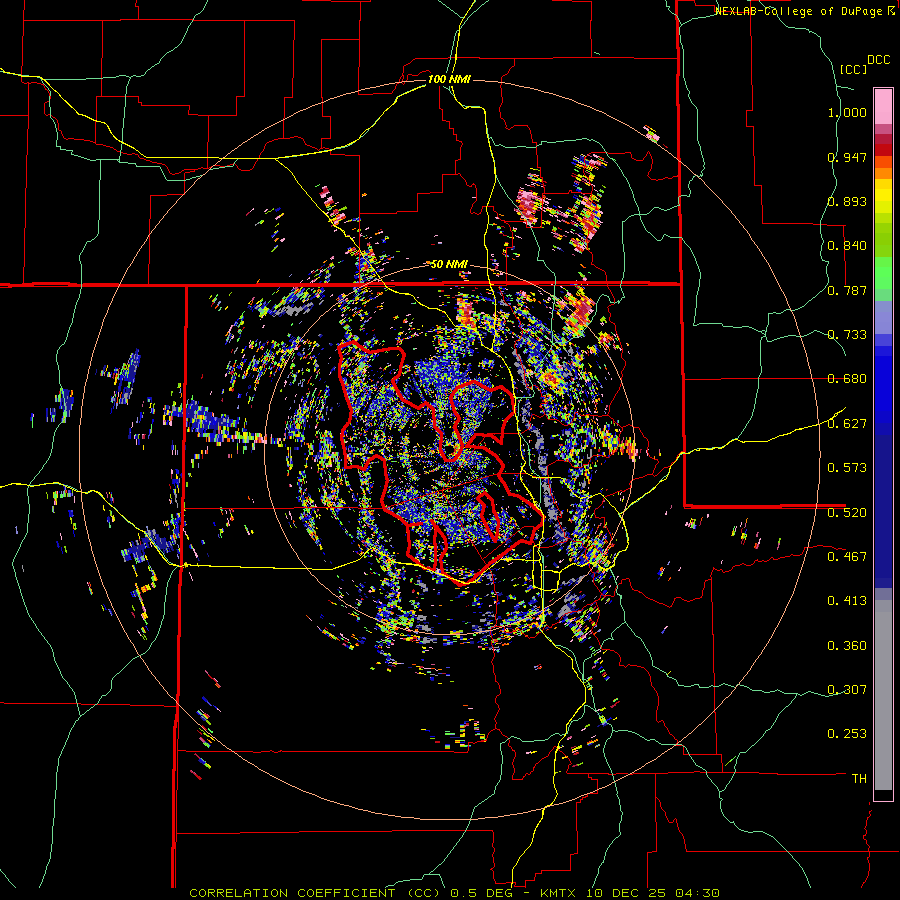Click the [CC] legend unit label
The image size is (900, 900).
[853, 69]
